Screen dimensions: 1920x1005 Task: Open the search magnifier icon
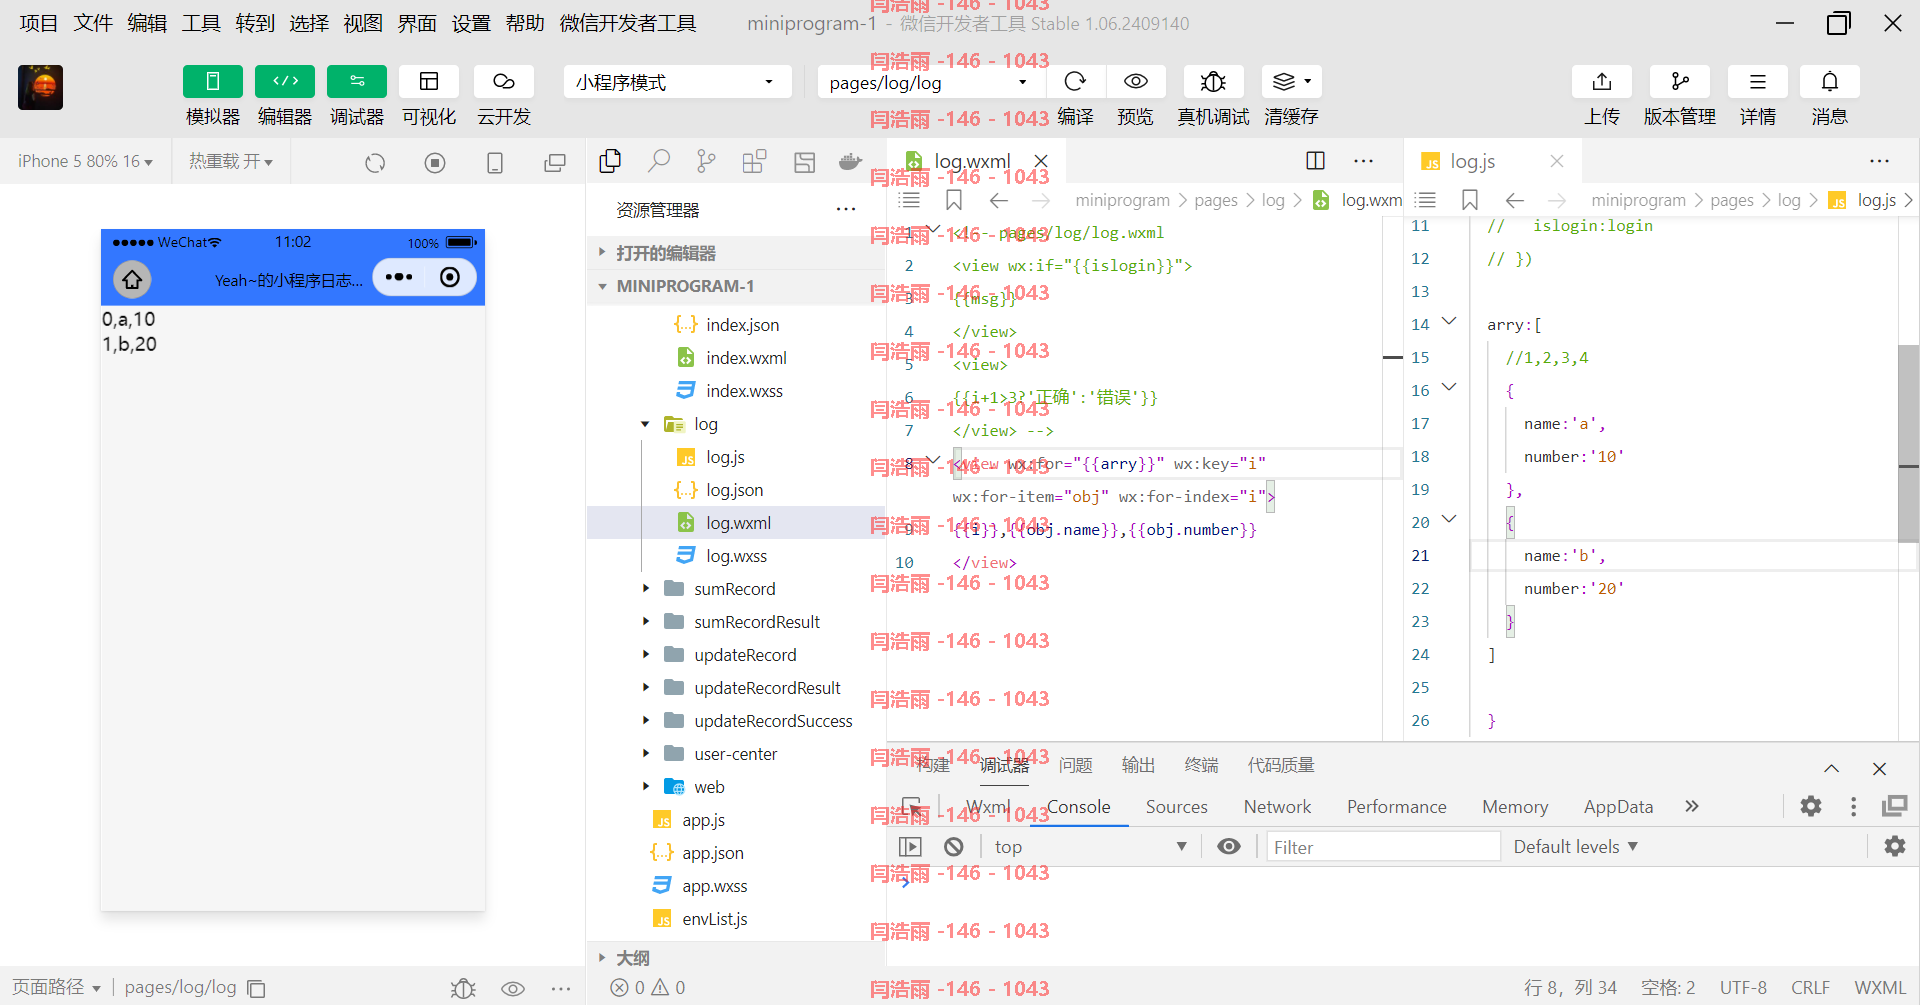tap(659, 161)
